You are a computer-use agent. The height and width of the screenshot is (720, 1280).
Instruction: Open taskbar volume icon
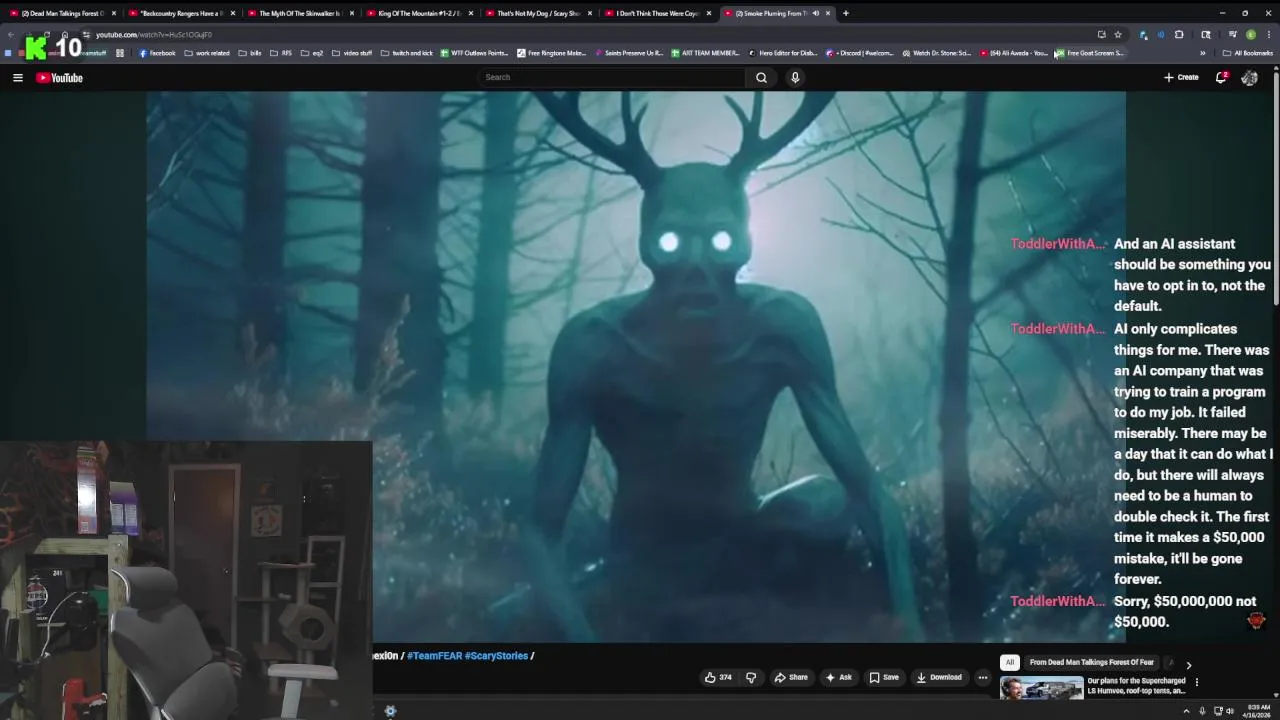tap(1229, 711)
